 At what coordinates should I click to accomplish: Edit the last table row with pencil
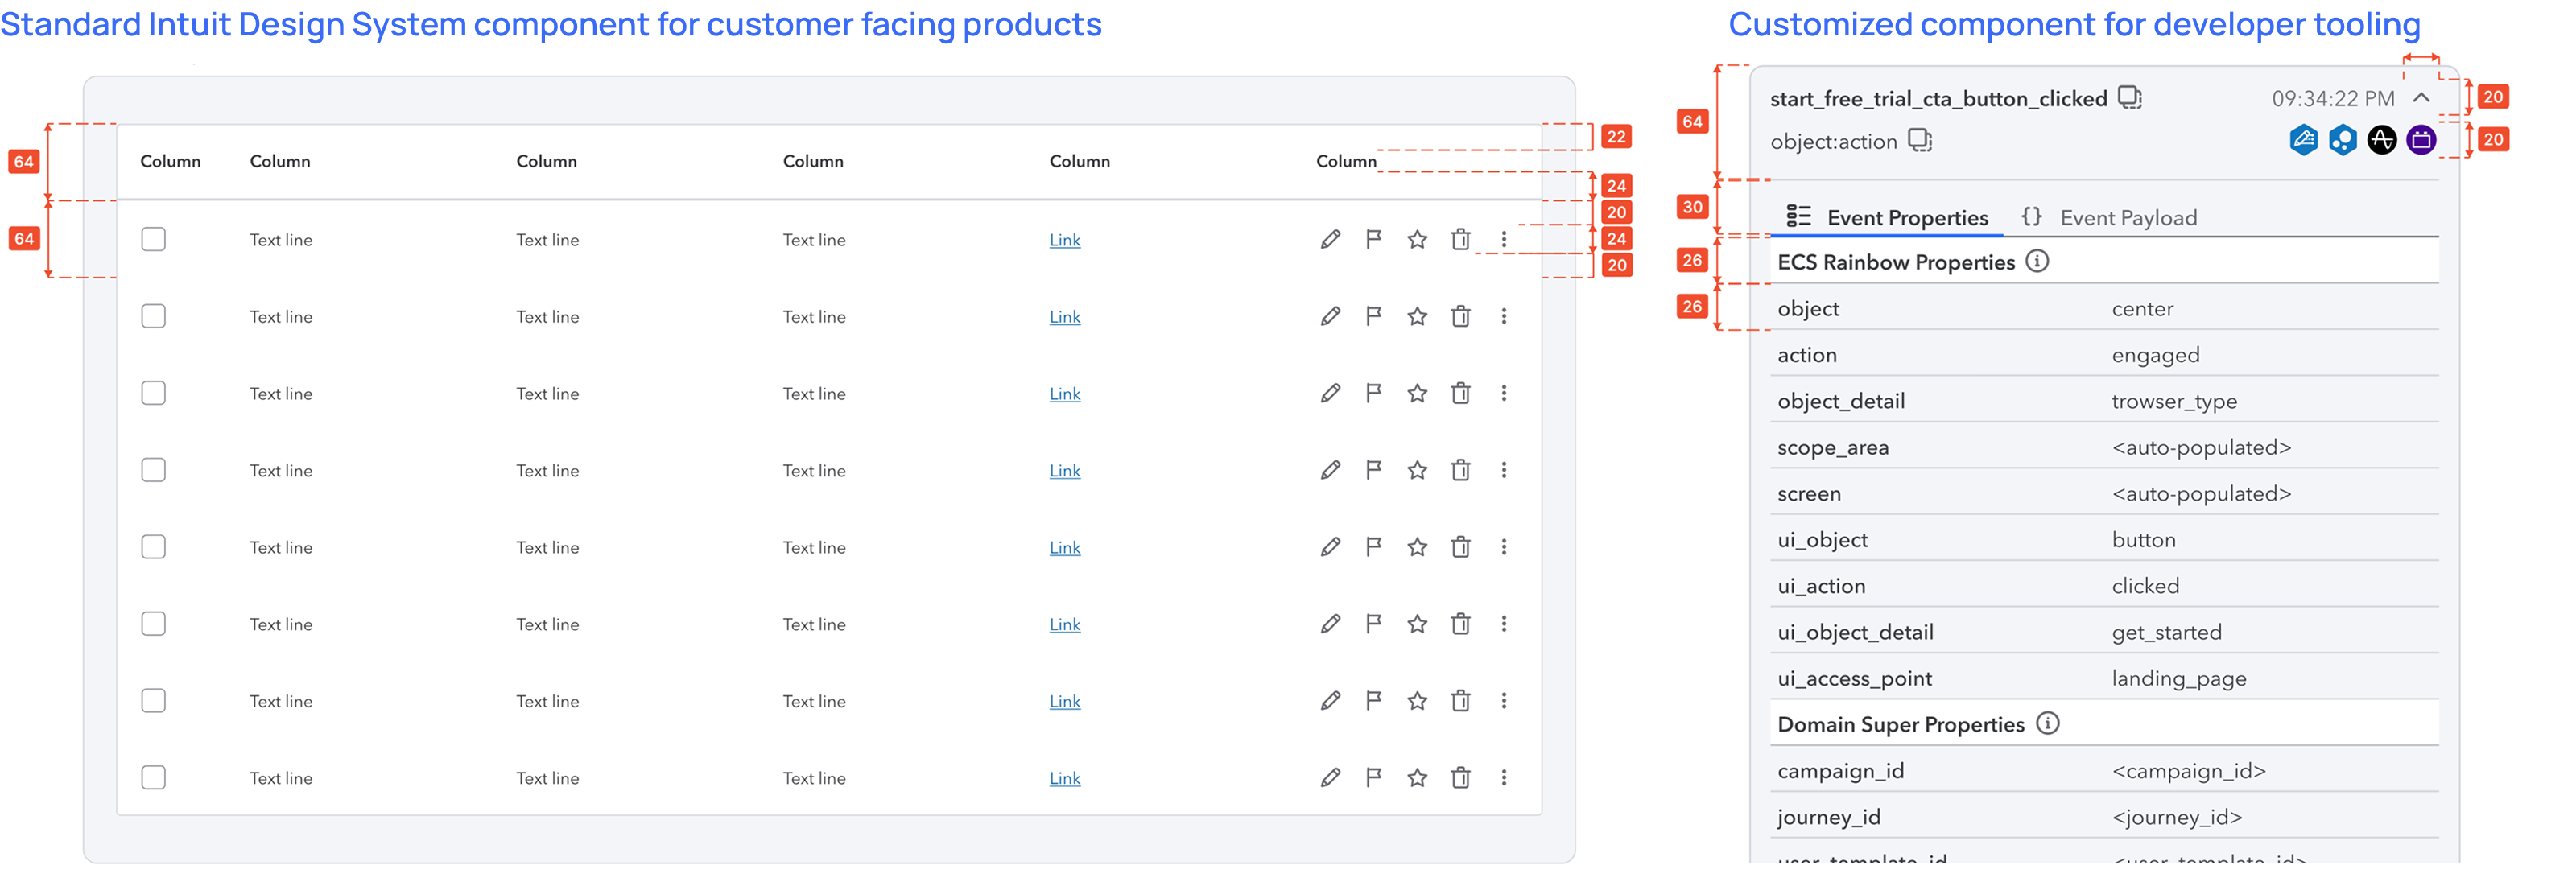(1330, 778)
